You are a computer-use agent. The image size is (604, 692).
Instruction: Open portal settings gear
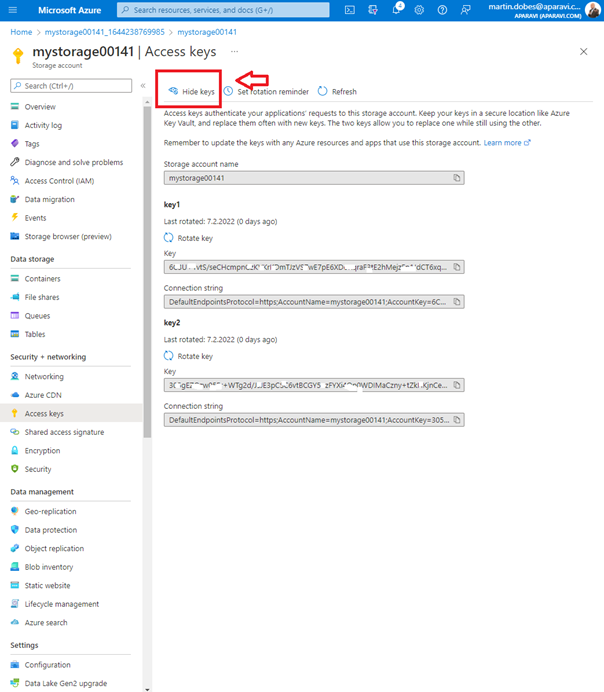(418, 10)
